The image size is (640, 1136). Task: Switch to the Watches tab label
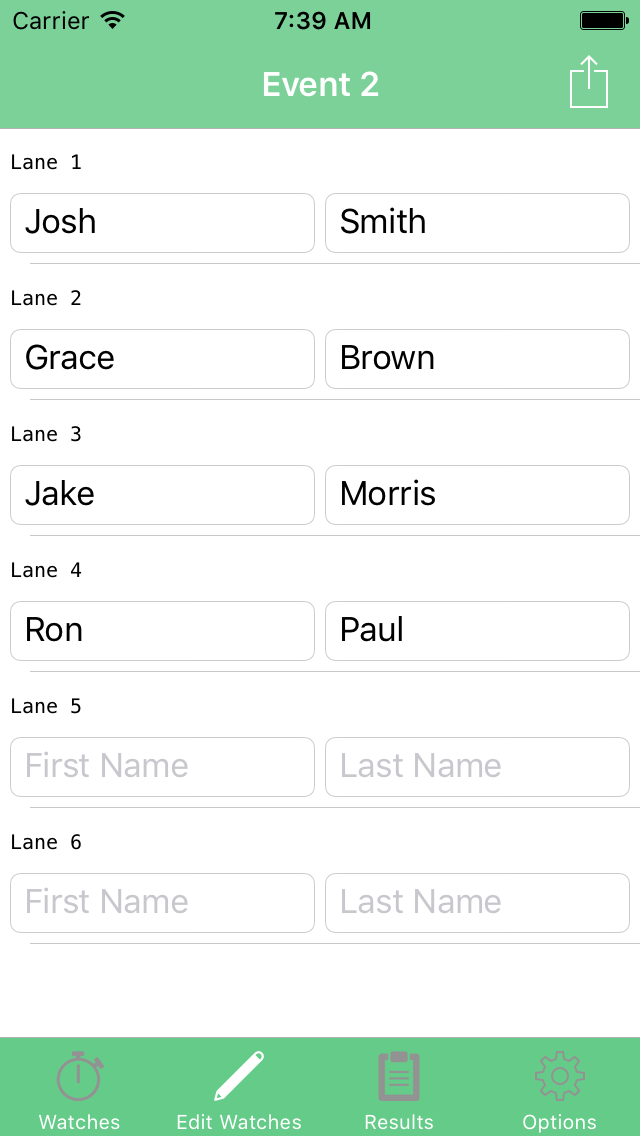click(79, 1122)
